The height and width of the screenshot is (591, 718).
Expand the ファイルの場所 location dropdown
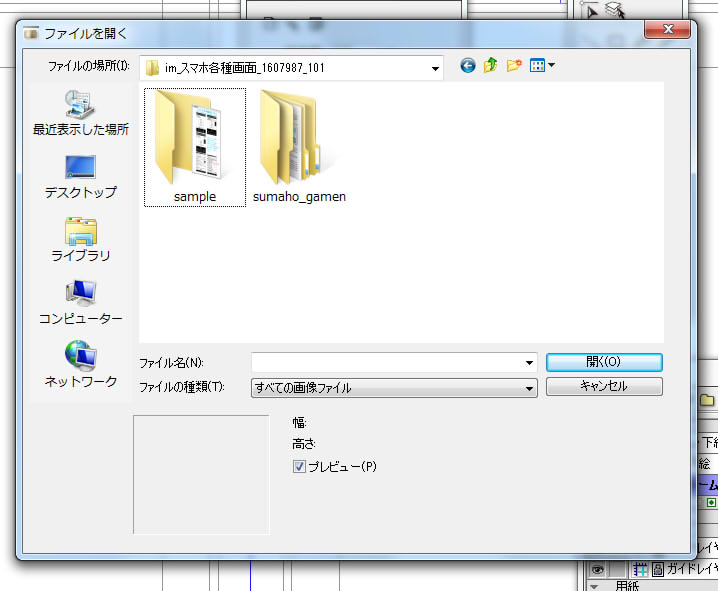435,69
